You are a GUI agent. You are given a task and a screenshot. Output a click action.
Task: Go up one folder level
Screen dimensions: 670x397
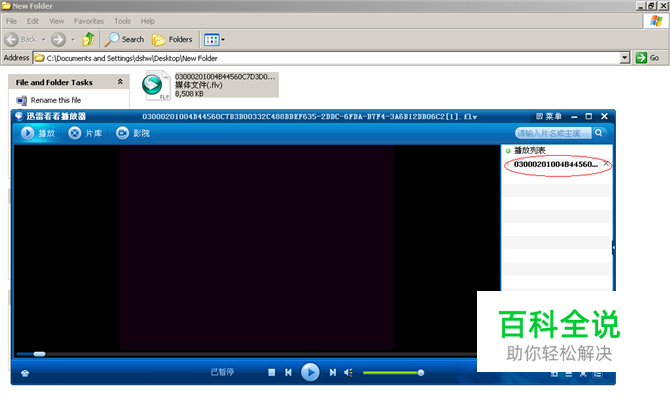pos(88,39)
